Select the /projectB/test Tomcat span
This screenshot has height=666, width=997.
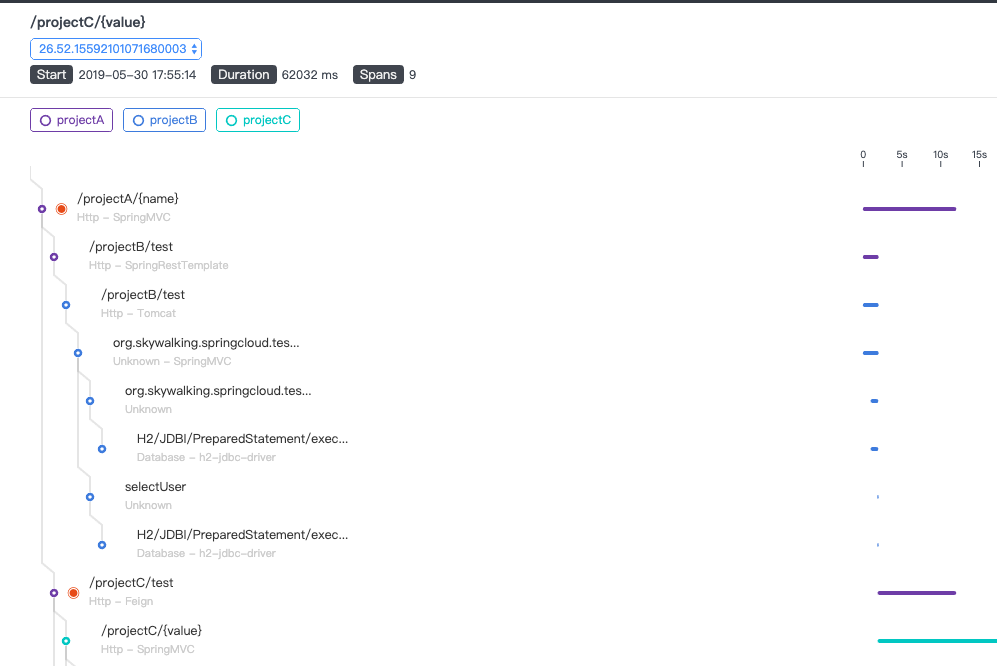tap(143, 295)
